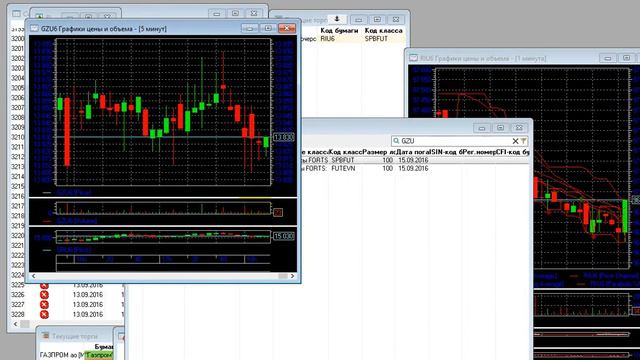Maximize the RIU6 chart window

(627, 58)
